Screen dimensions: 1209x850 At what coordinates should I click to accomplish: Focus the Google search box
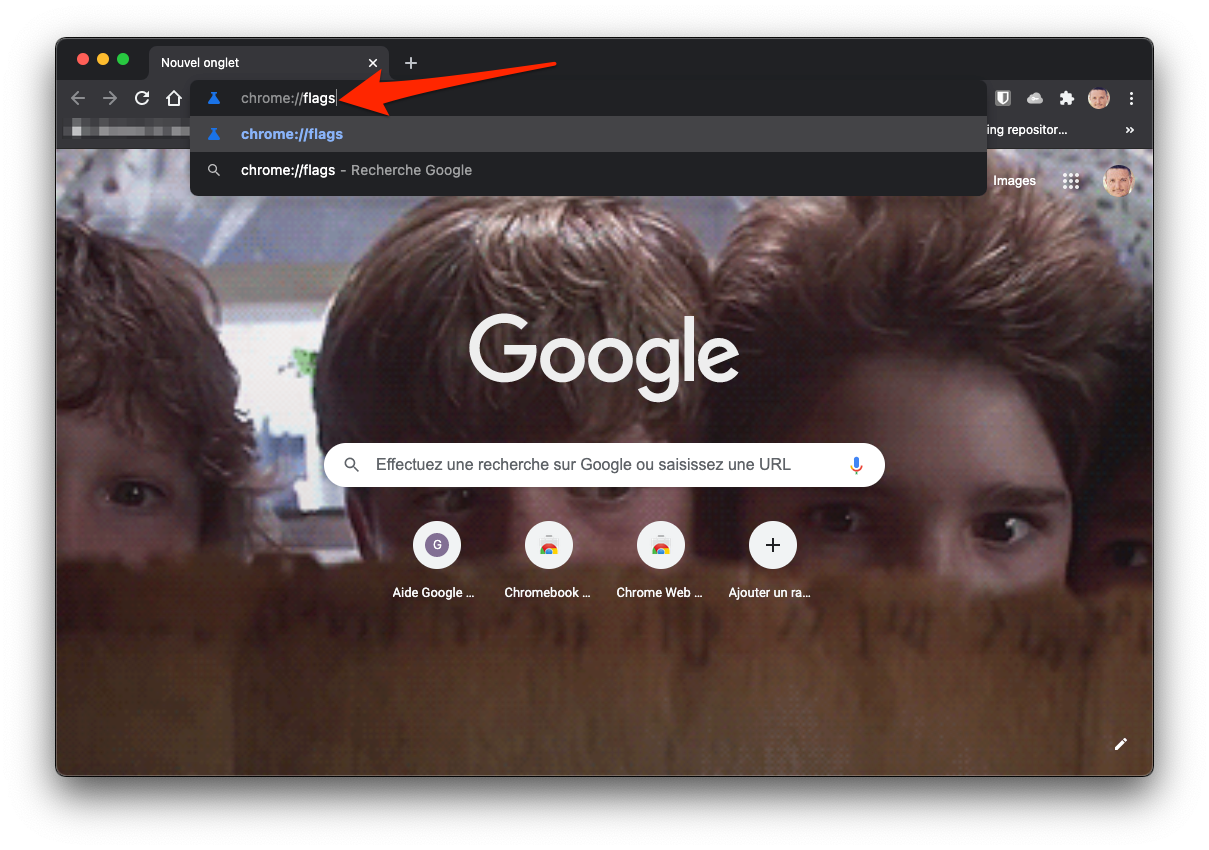point(604,465)
